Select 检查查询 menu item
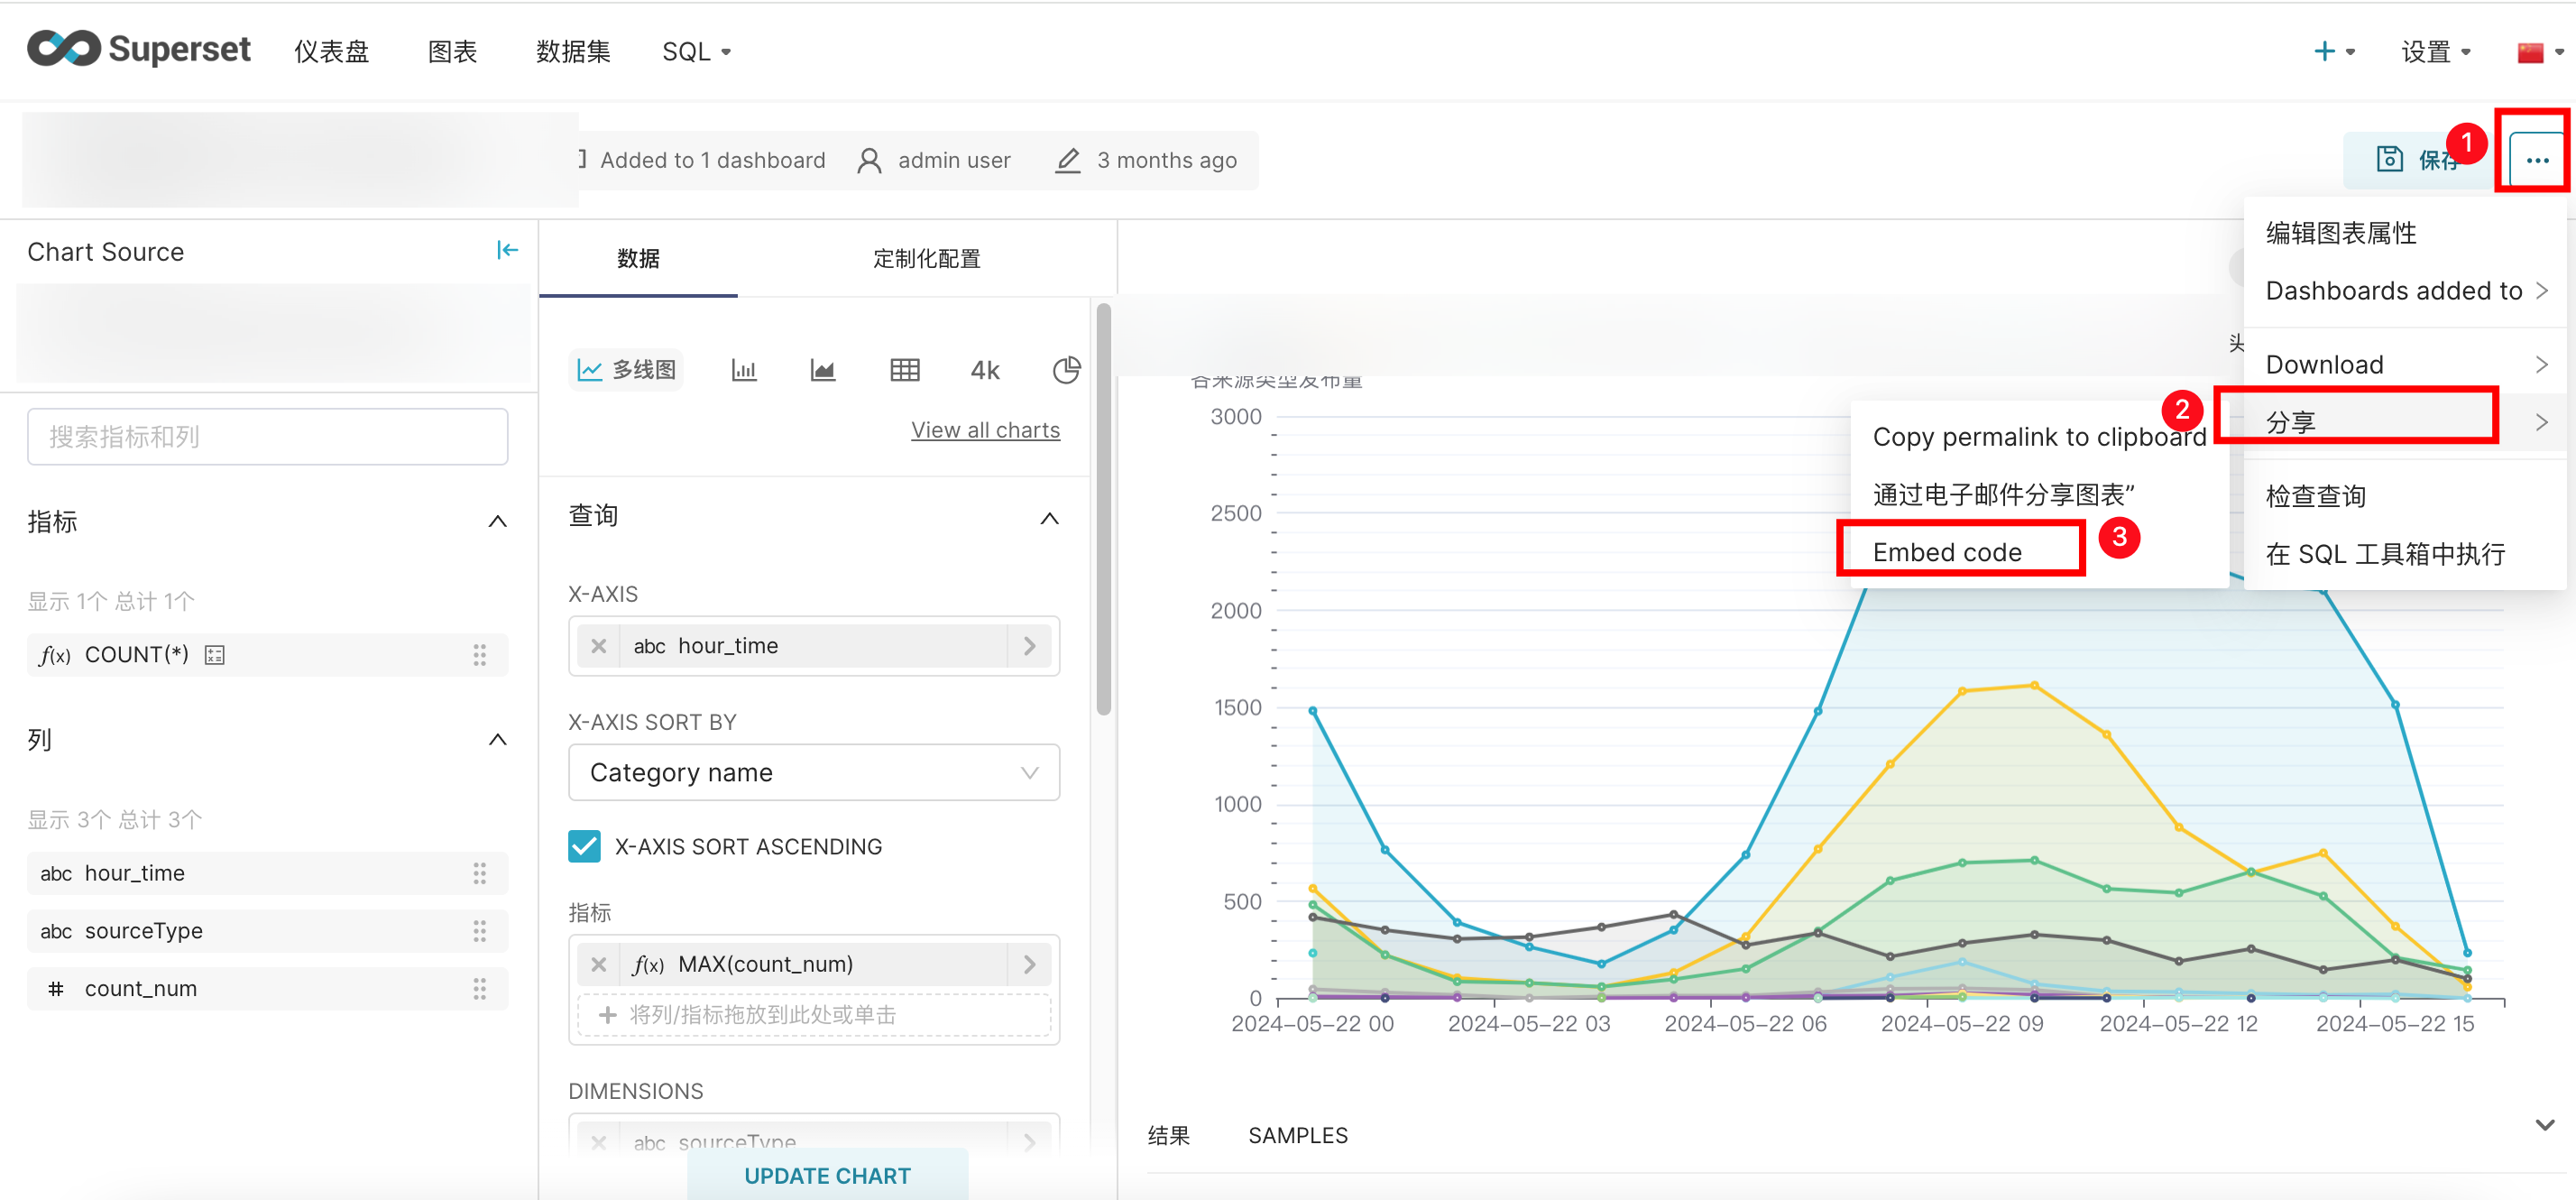The image size is (2576, 1200). click(2406, 495)
